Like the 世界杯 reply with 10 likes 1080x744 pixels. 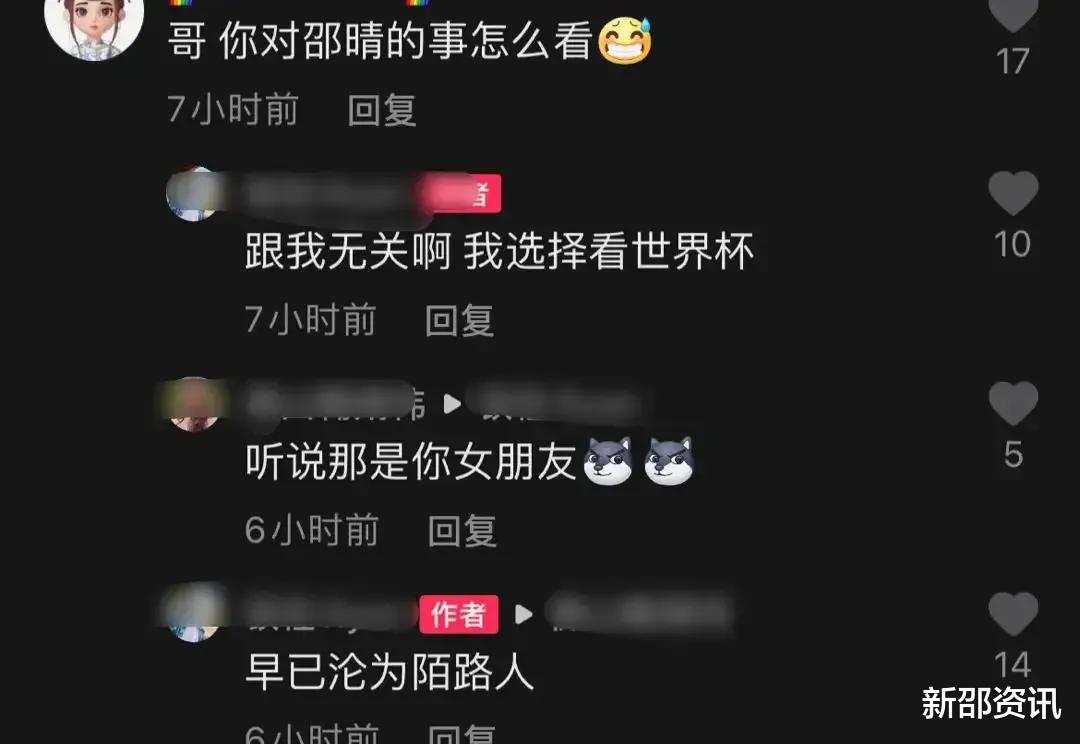coord(1013,193)
